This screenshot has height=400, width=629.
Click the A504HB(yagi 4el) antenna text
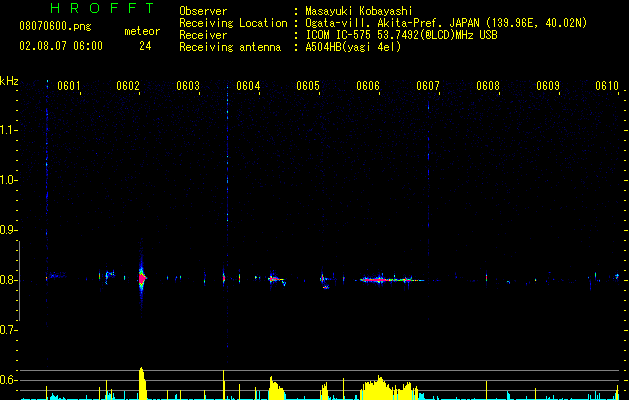353,47
